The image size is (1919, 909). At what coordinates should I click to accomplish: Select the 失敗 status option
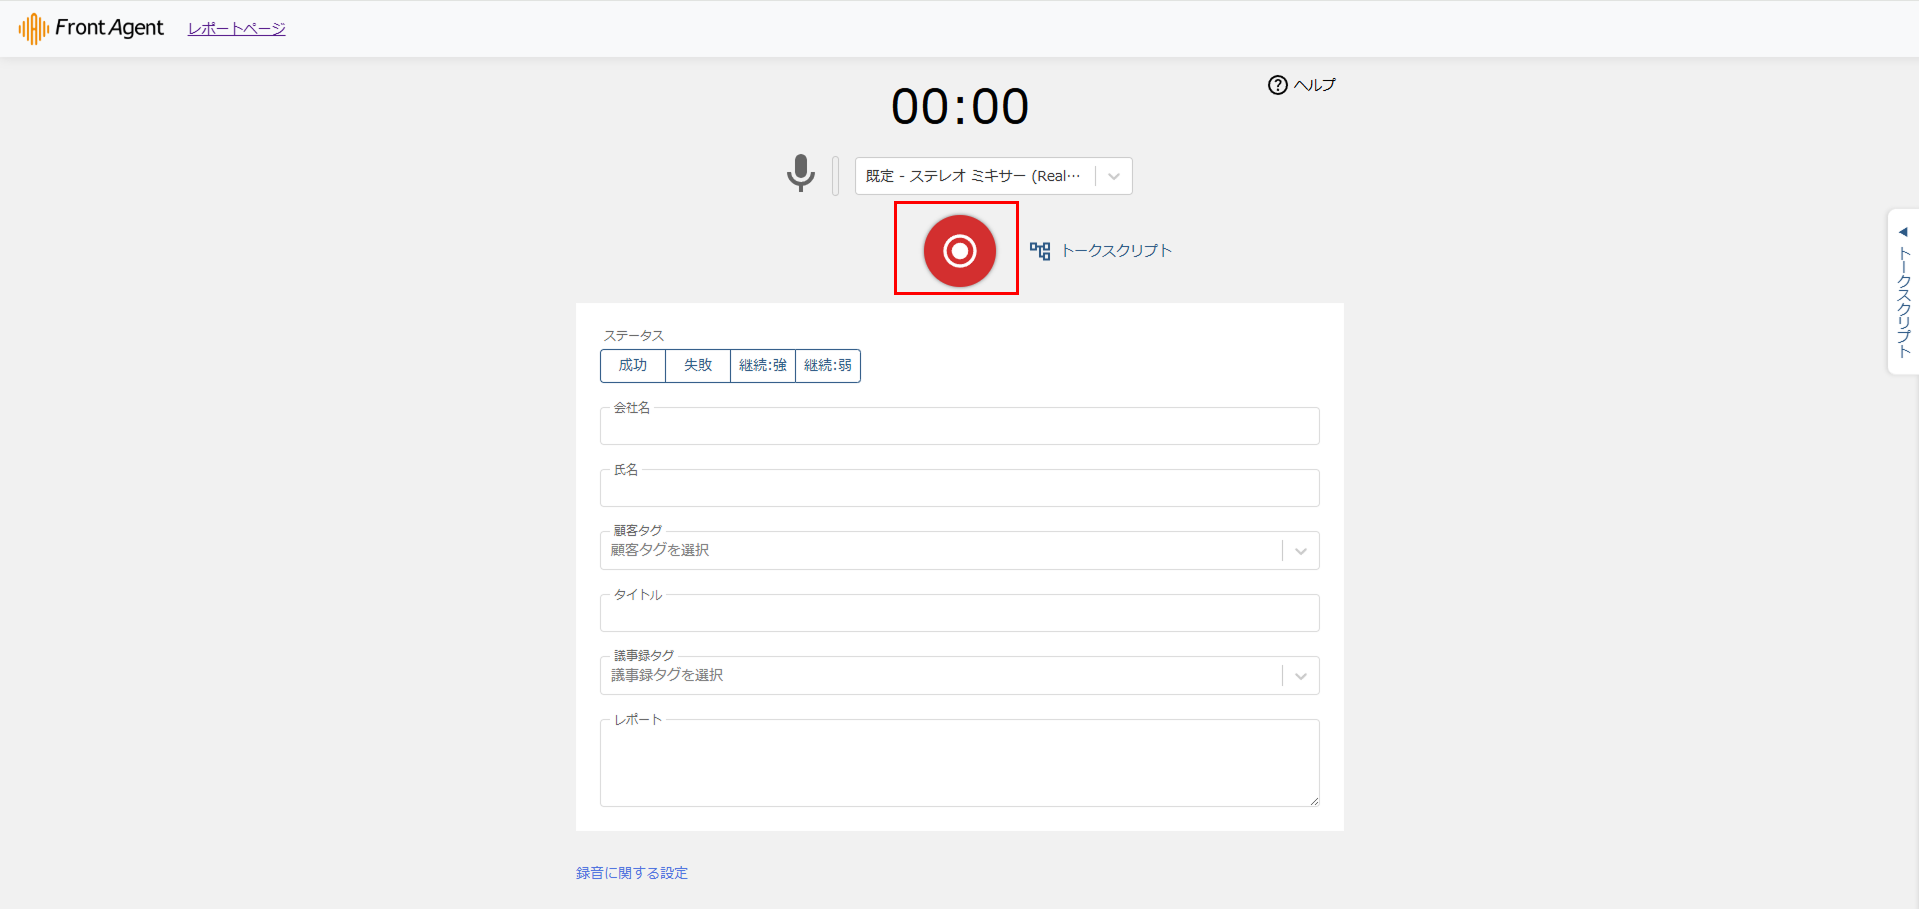coord(698,366)
